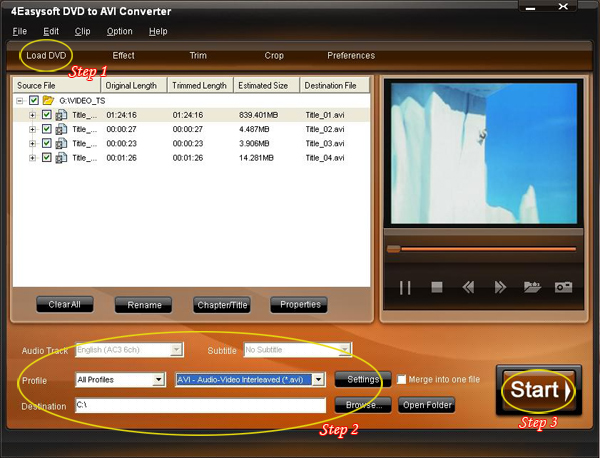The height and width of the screenshot is (458, 600).
Task: Click Browse for the destination folder
Action: coord(363,405)
